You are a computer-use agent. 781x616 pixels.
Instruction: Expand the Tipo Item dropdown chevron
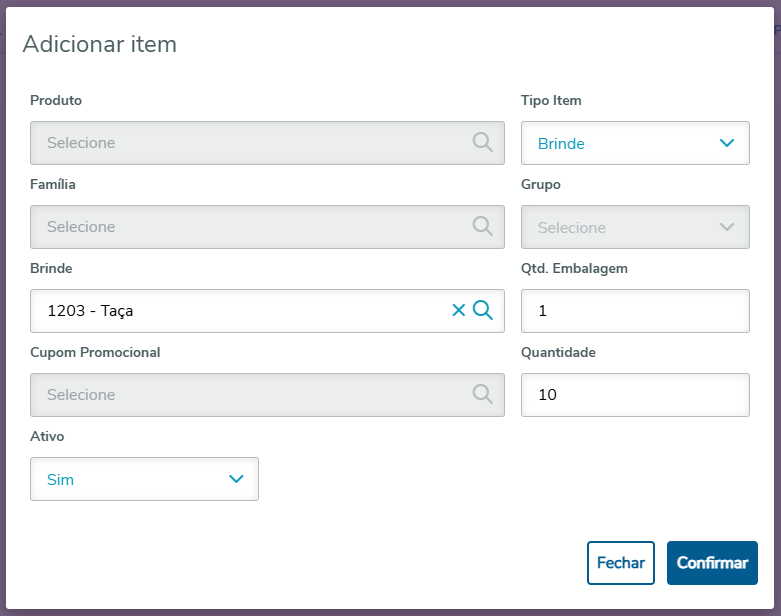click(727, 143)
